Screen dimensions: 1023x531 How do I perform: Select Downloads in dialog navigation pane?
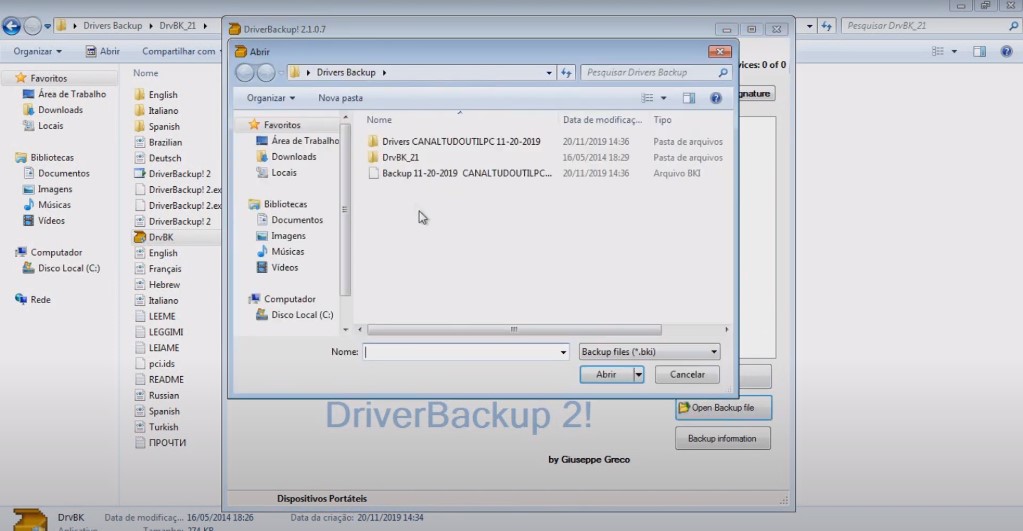[x=294, y=157]
